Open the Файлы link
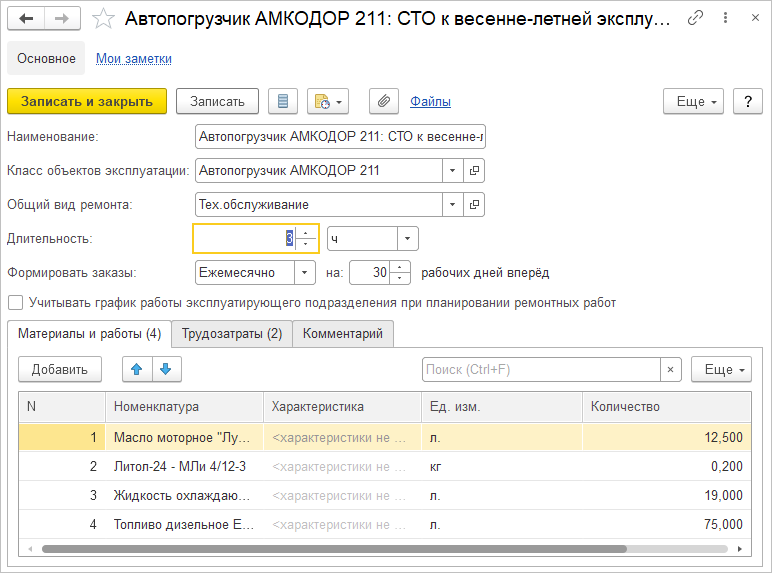This screenshot has height=575, width=775. point(431,101)
